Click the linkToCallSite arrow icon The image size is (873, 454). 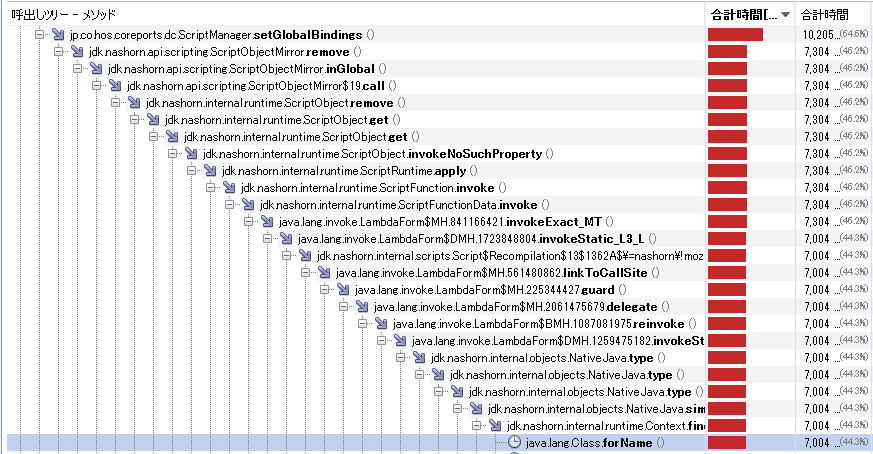click(x=325, y=272)
